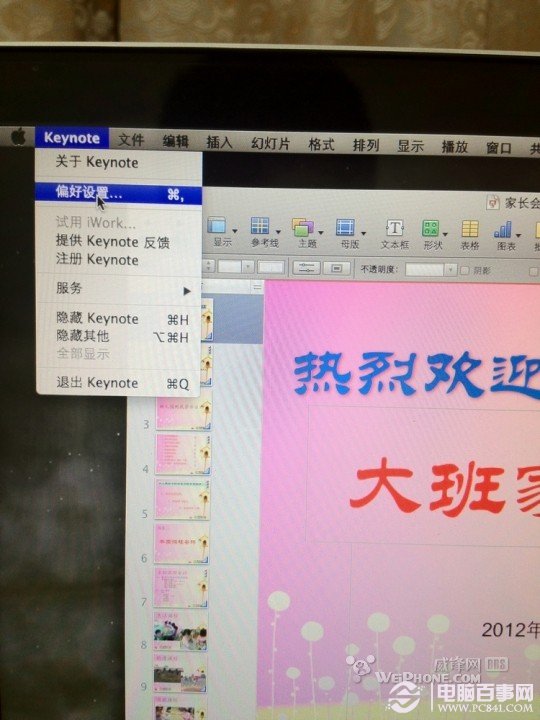Screen dimensions: 540x720
Task: Open the 不透明度 opacity combo box
Action: [430, 270]
